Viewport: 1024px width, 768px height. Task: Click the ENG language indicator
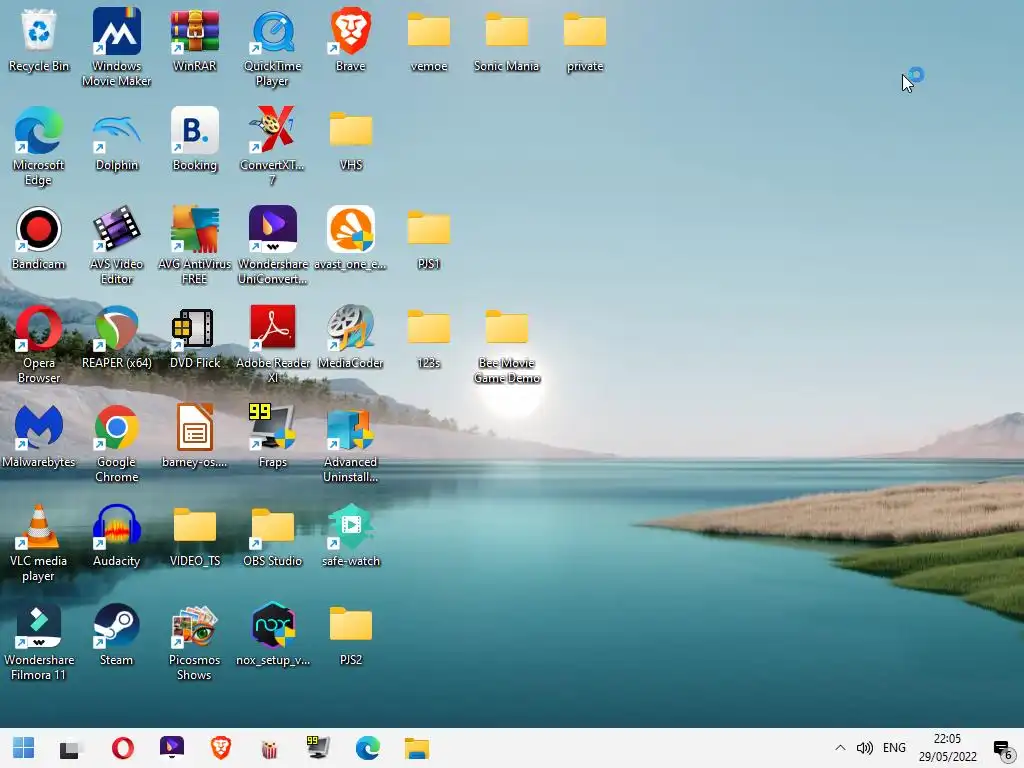[x=894, y=748]
